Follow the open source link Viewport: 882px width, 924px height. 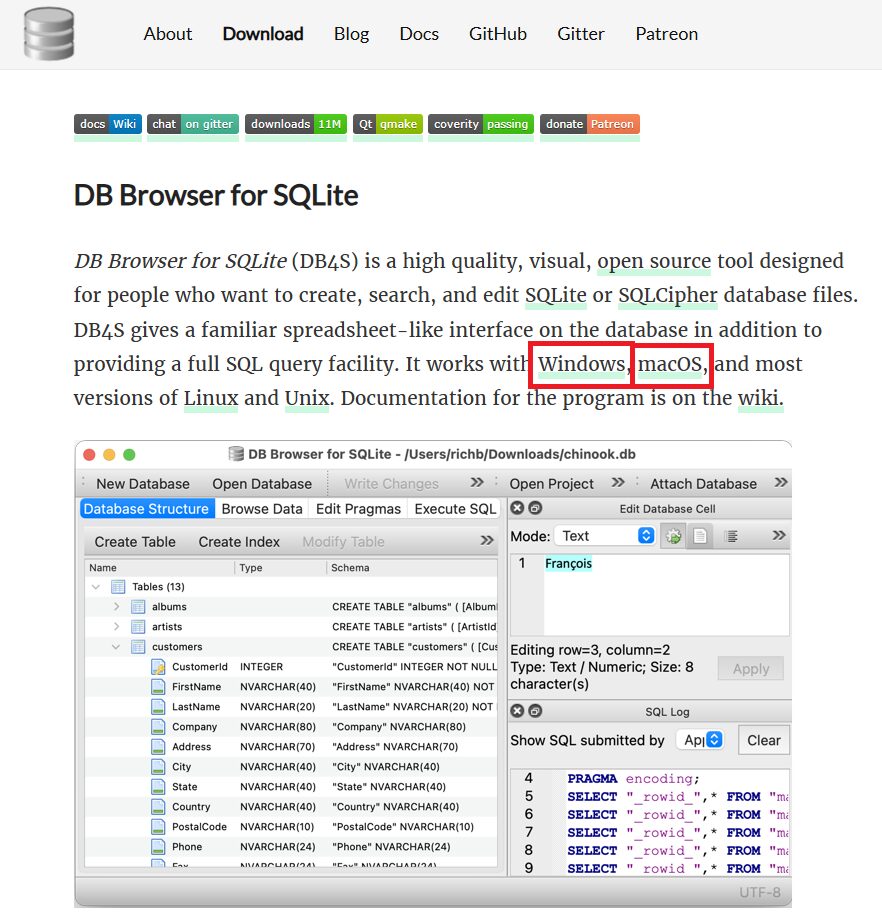coord(654,260)
